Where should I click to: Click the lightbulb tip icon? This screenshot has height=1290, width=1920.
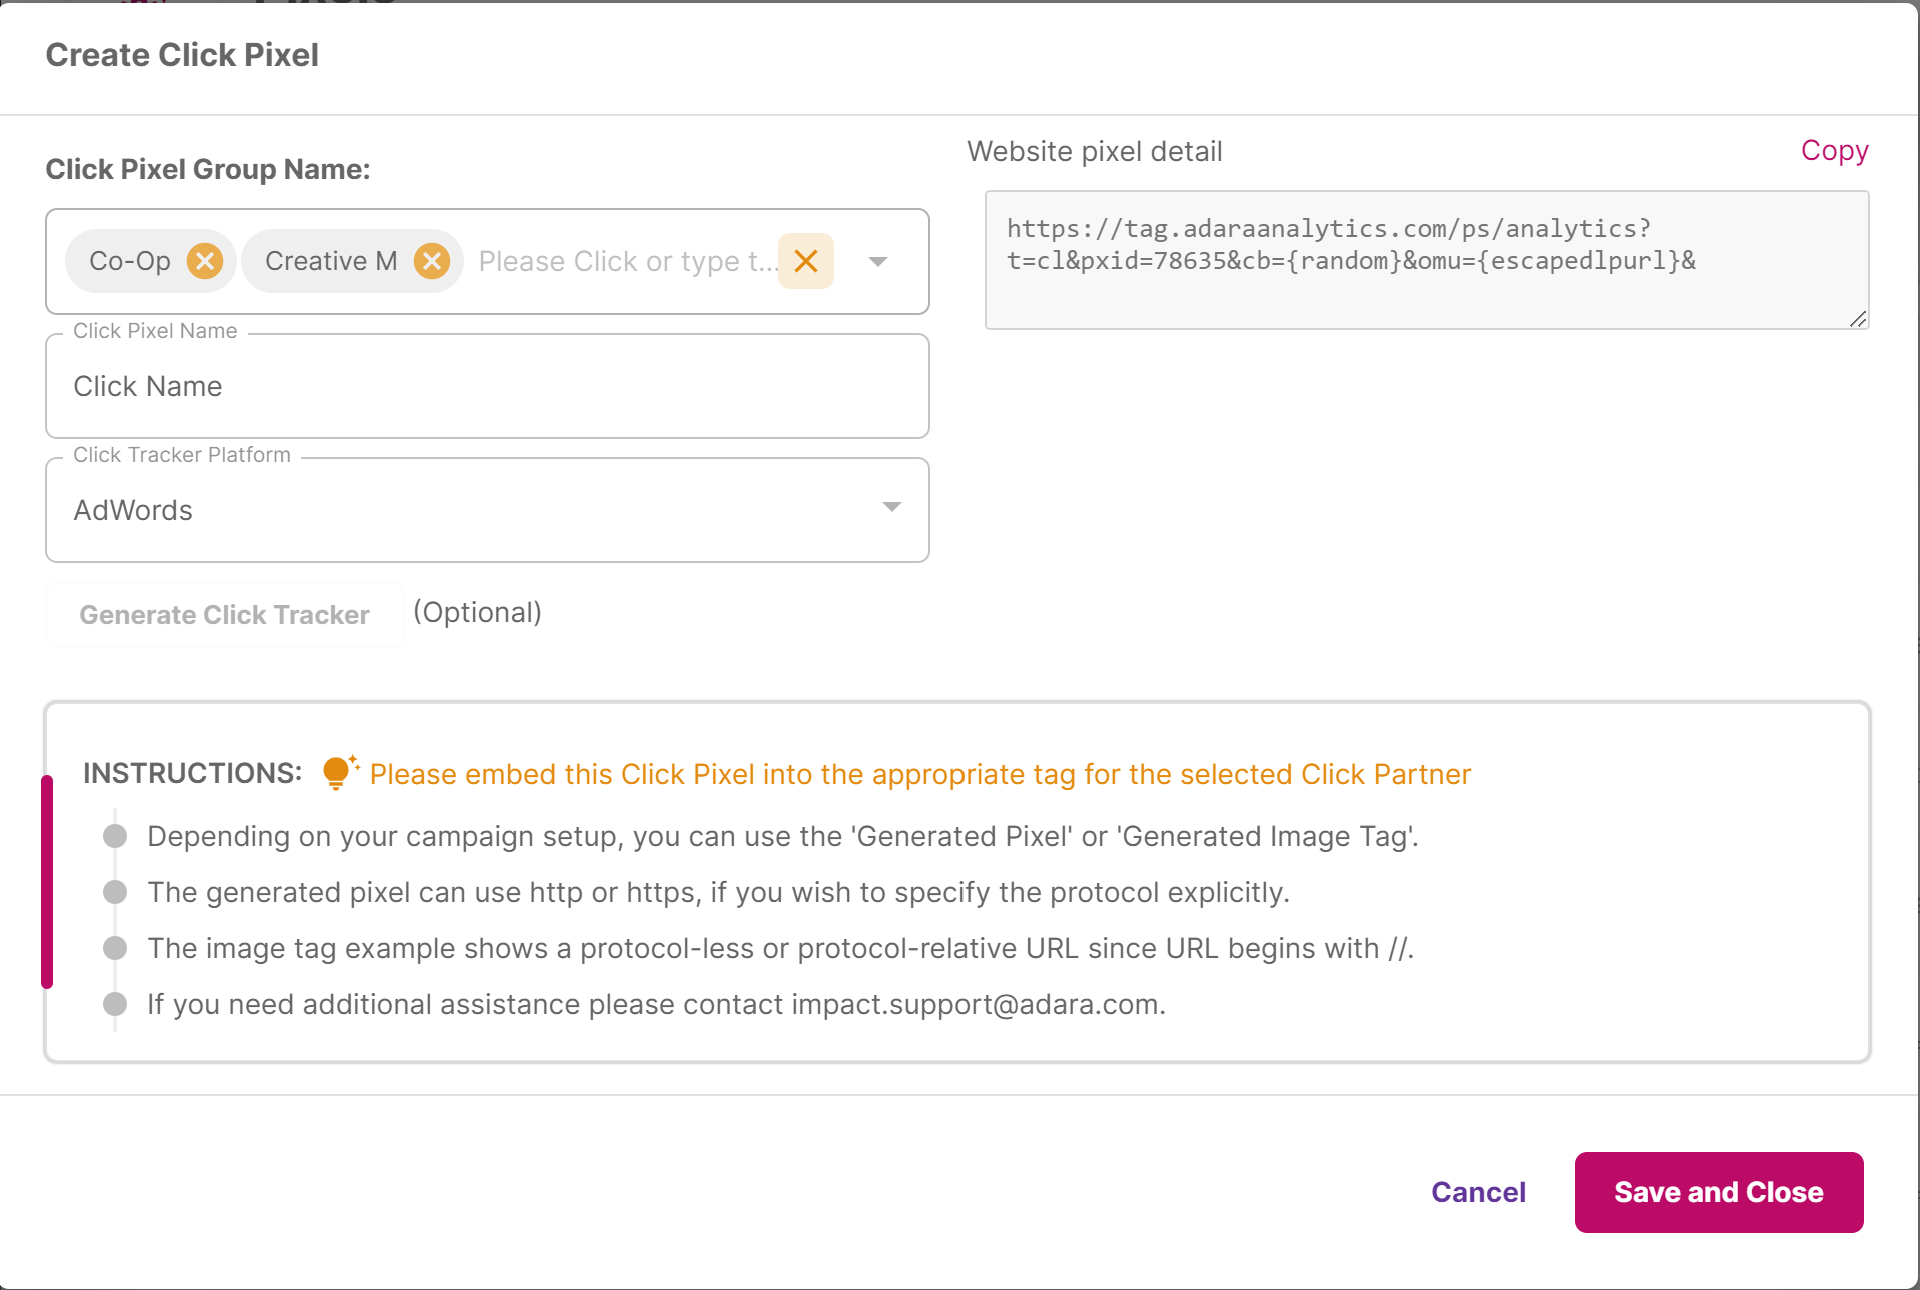pos(338,772)
